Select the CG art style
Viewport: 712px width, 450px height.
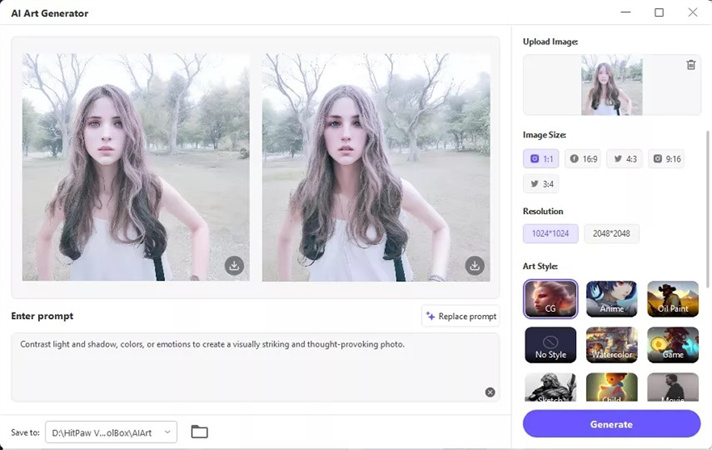[550, 299]
